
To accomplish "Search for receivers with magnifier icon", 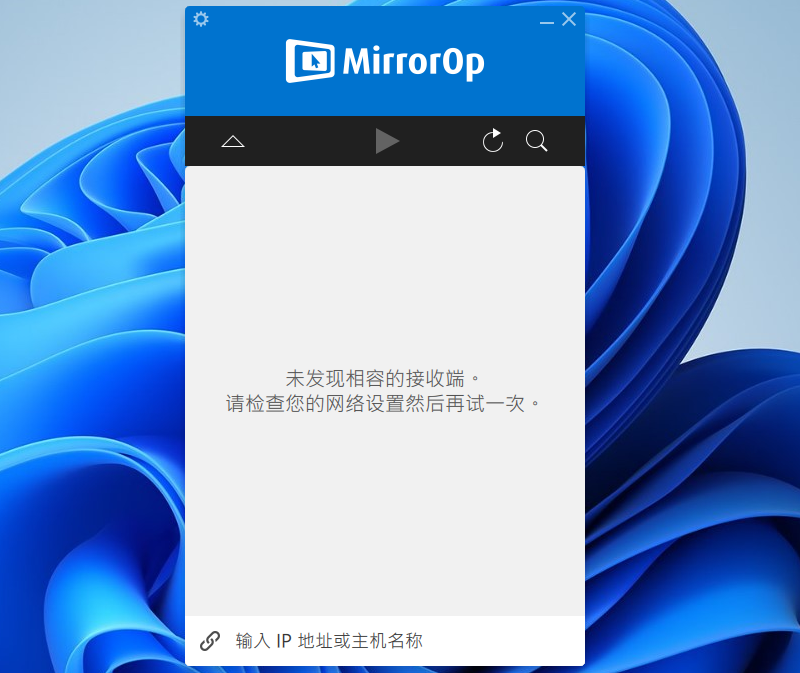I will click(x=536, y=141).
